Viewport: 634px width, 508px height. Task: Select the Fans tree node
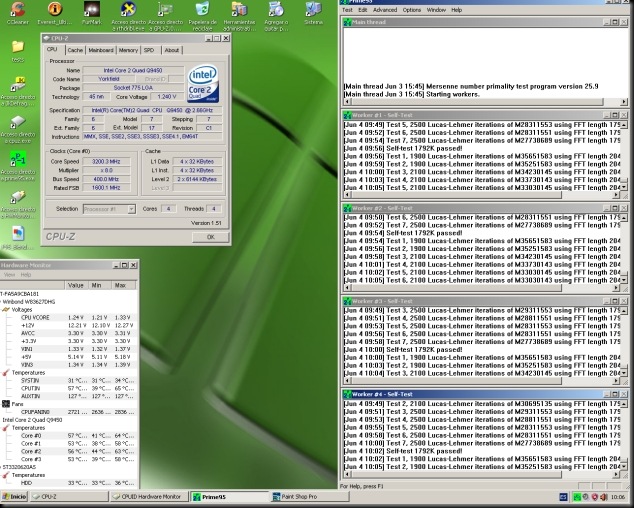pos(17,404)
